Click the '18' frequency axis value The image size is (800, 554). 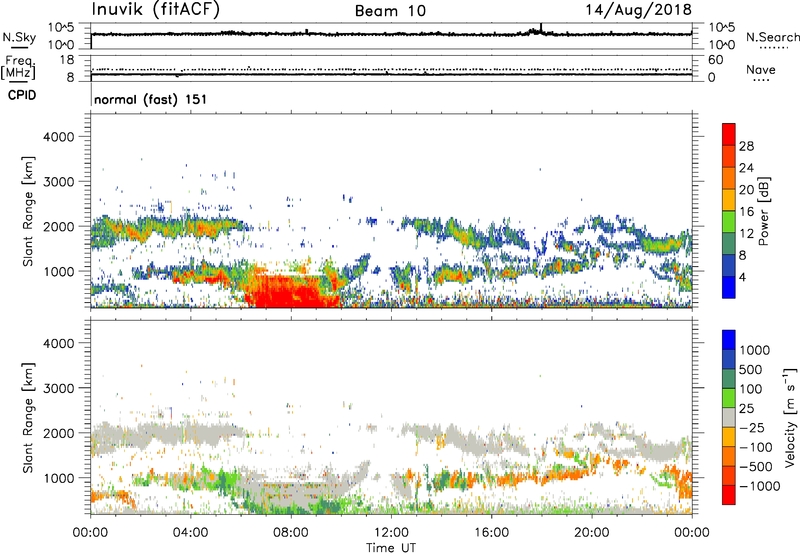67,60
